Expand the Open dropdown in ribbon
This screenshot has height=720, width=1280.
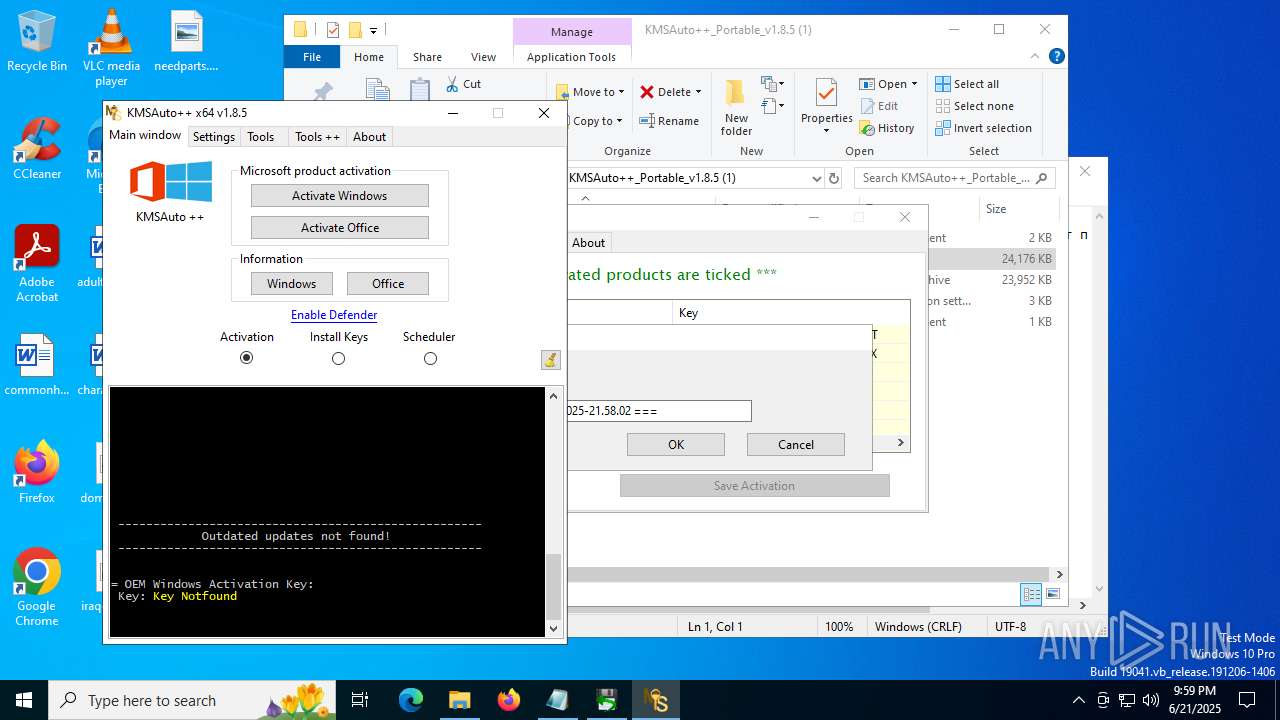pos(914,84)
